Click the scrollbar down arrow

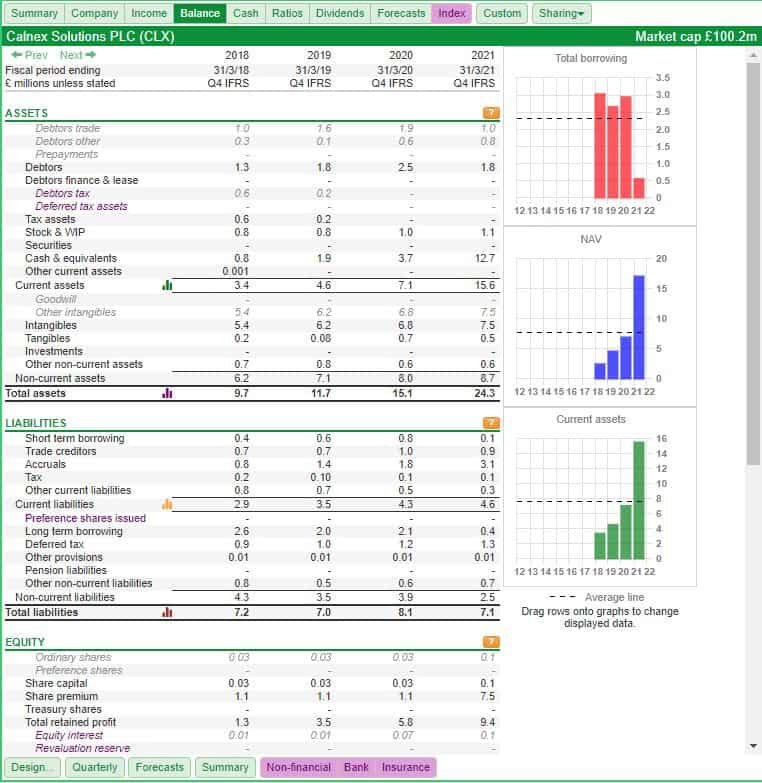[x=753, y=746]
